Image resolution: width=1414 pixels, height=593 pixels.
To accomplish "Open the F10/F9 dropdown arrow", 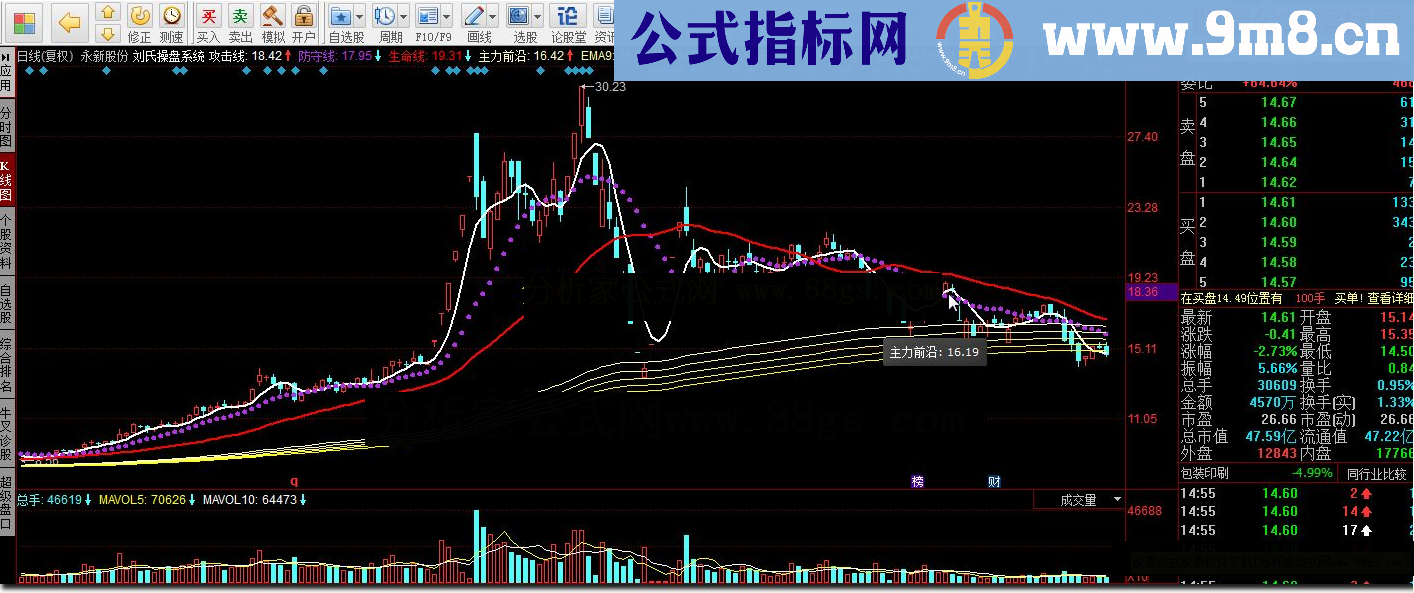I will 446,16.
